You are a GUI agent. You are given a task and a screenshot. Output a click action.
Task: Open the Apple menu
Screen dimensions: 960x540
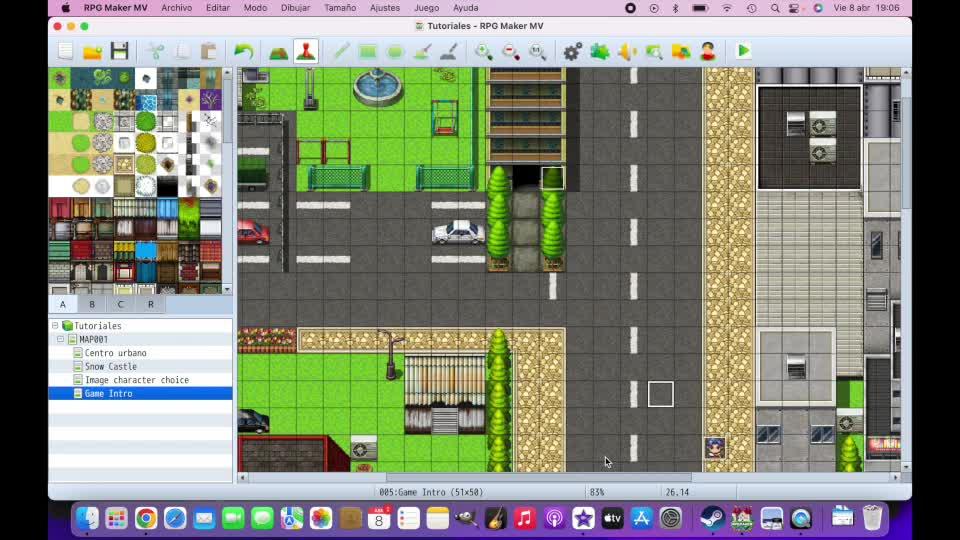(66, 8)
